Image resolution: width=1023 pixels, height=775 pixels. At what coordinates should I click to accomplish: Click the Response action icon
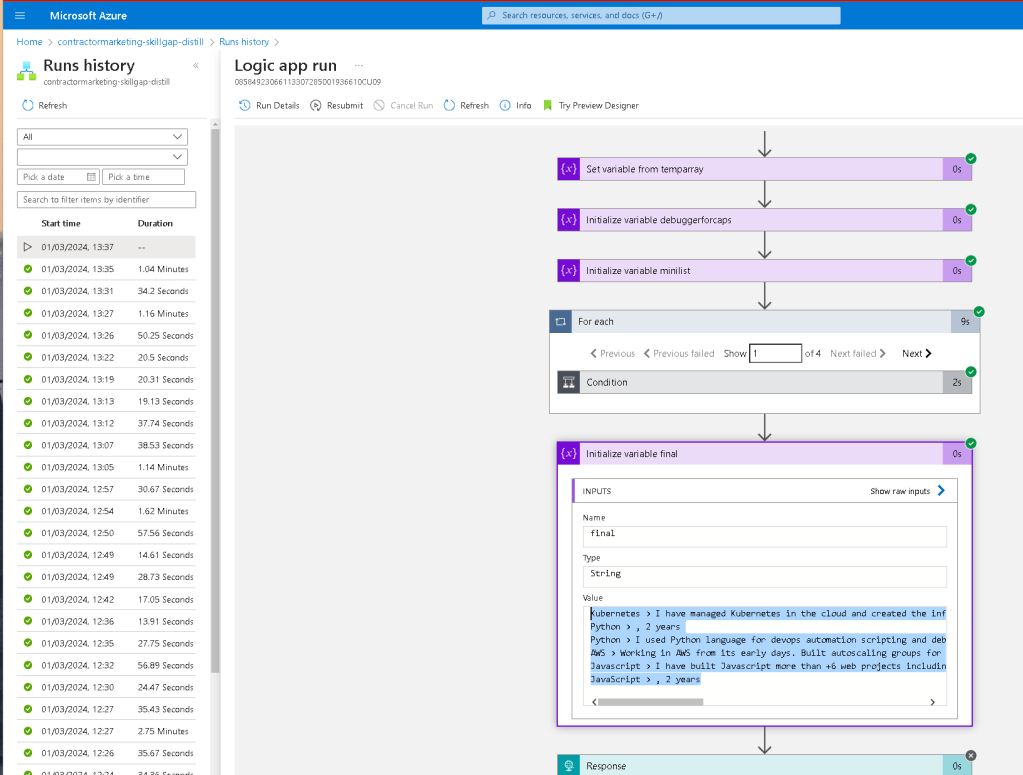pos(569,765)
